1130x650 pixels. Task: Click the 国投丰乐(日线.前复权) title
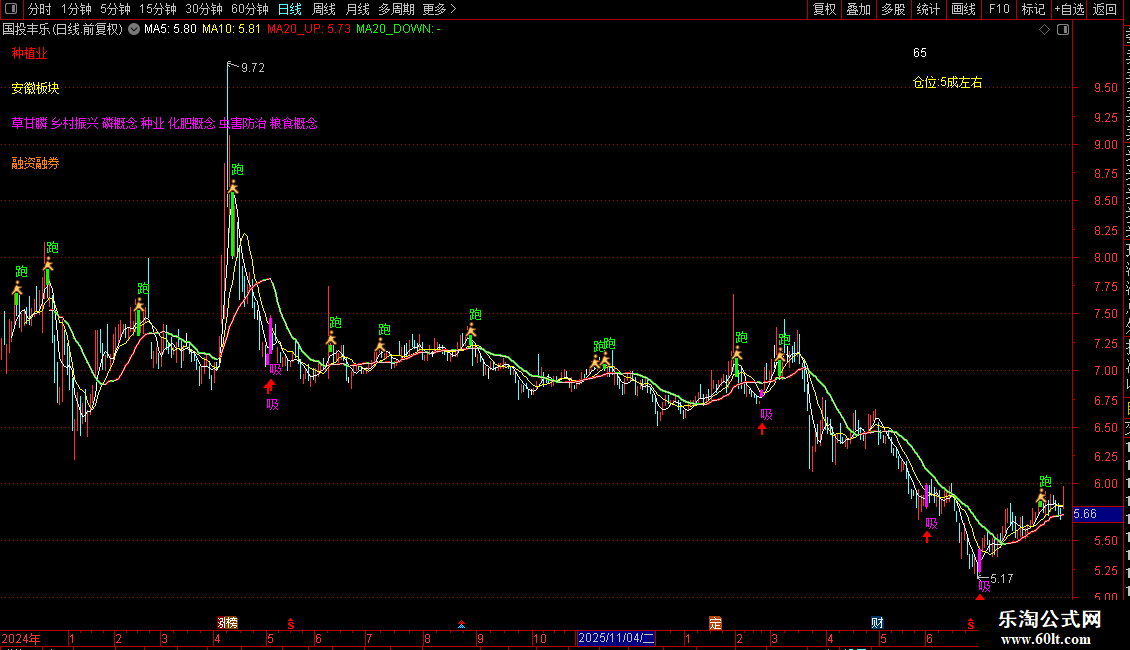coord(63,30)
